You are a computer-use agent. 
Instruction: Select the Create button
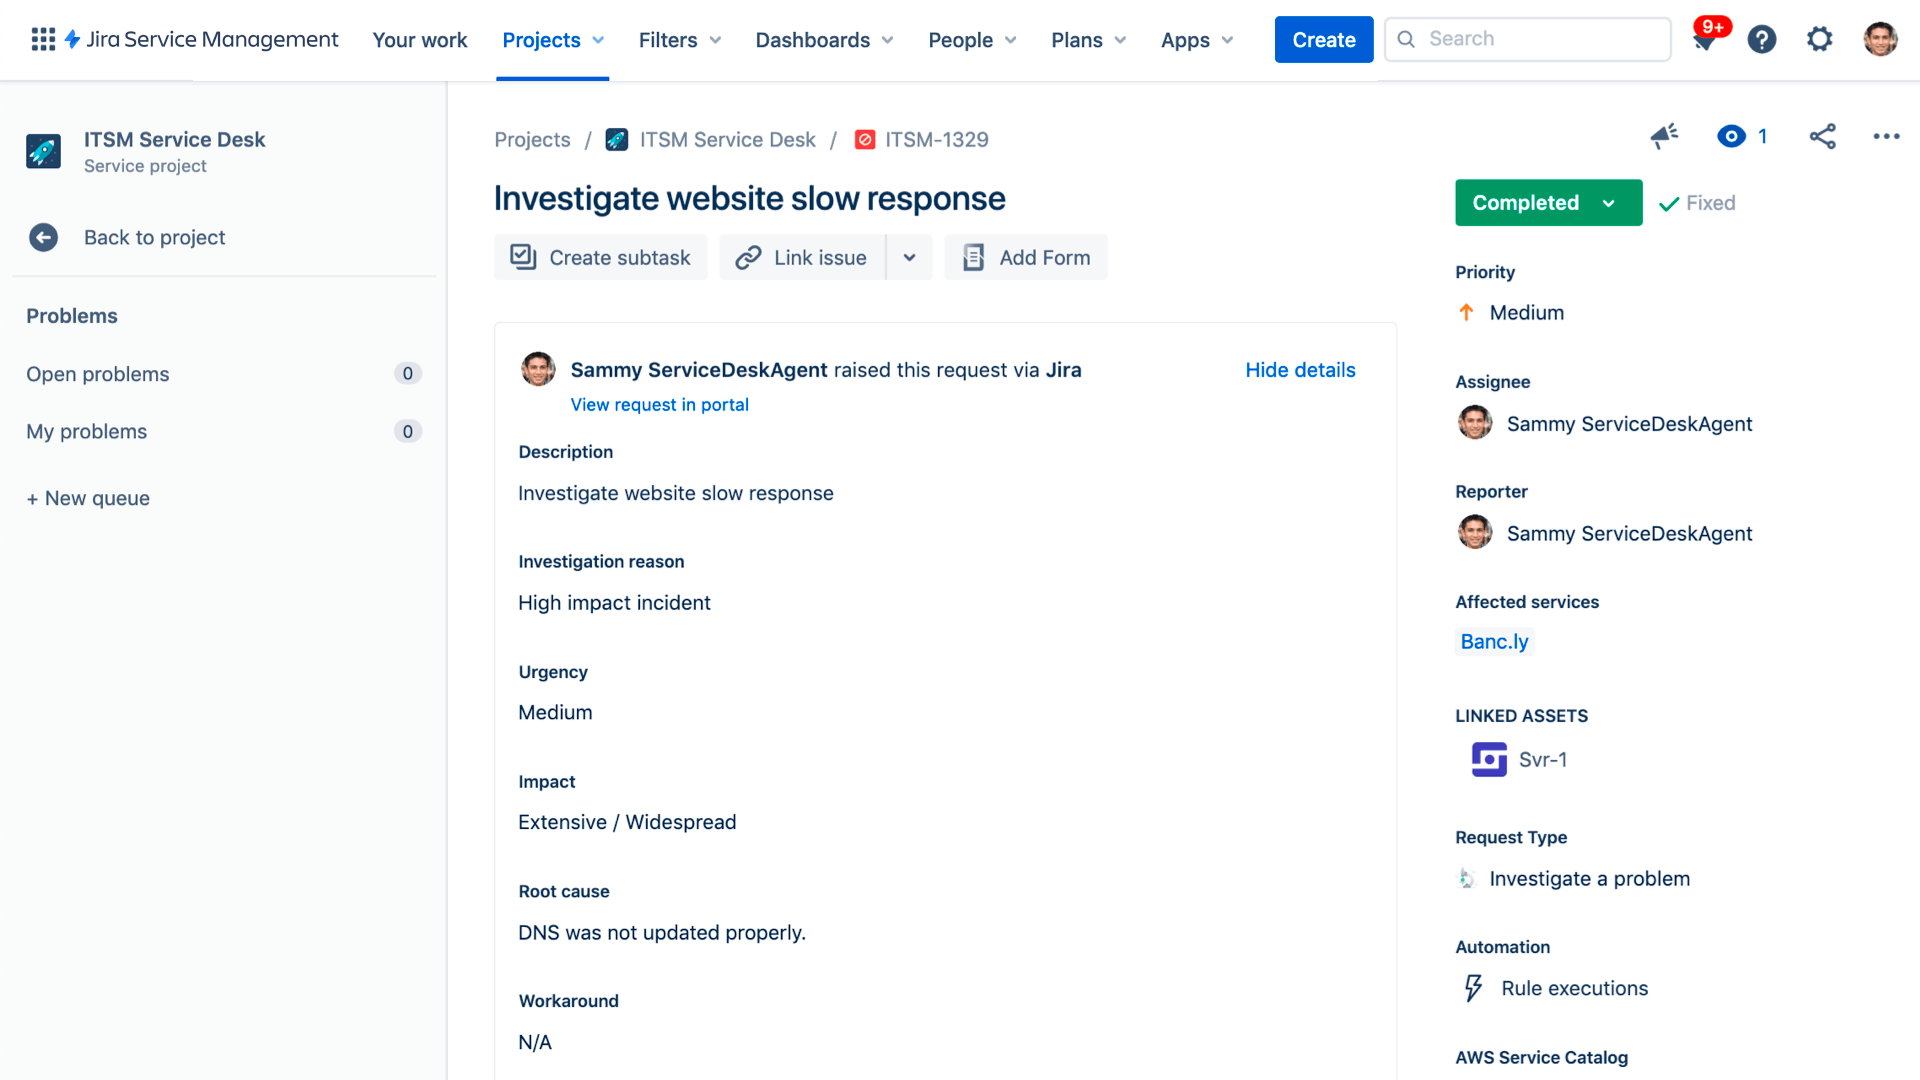click(x=1323, y=38)
